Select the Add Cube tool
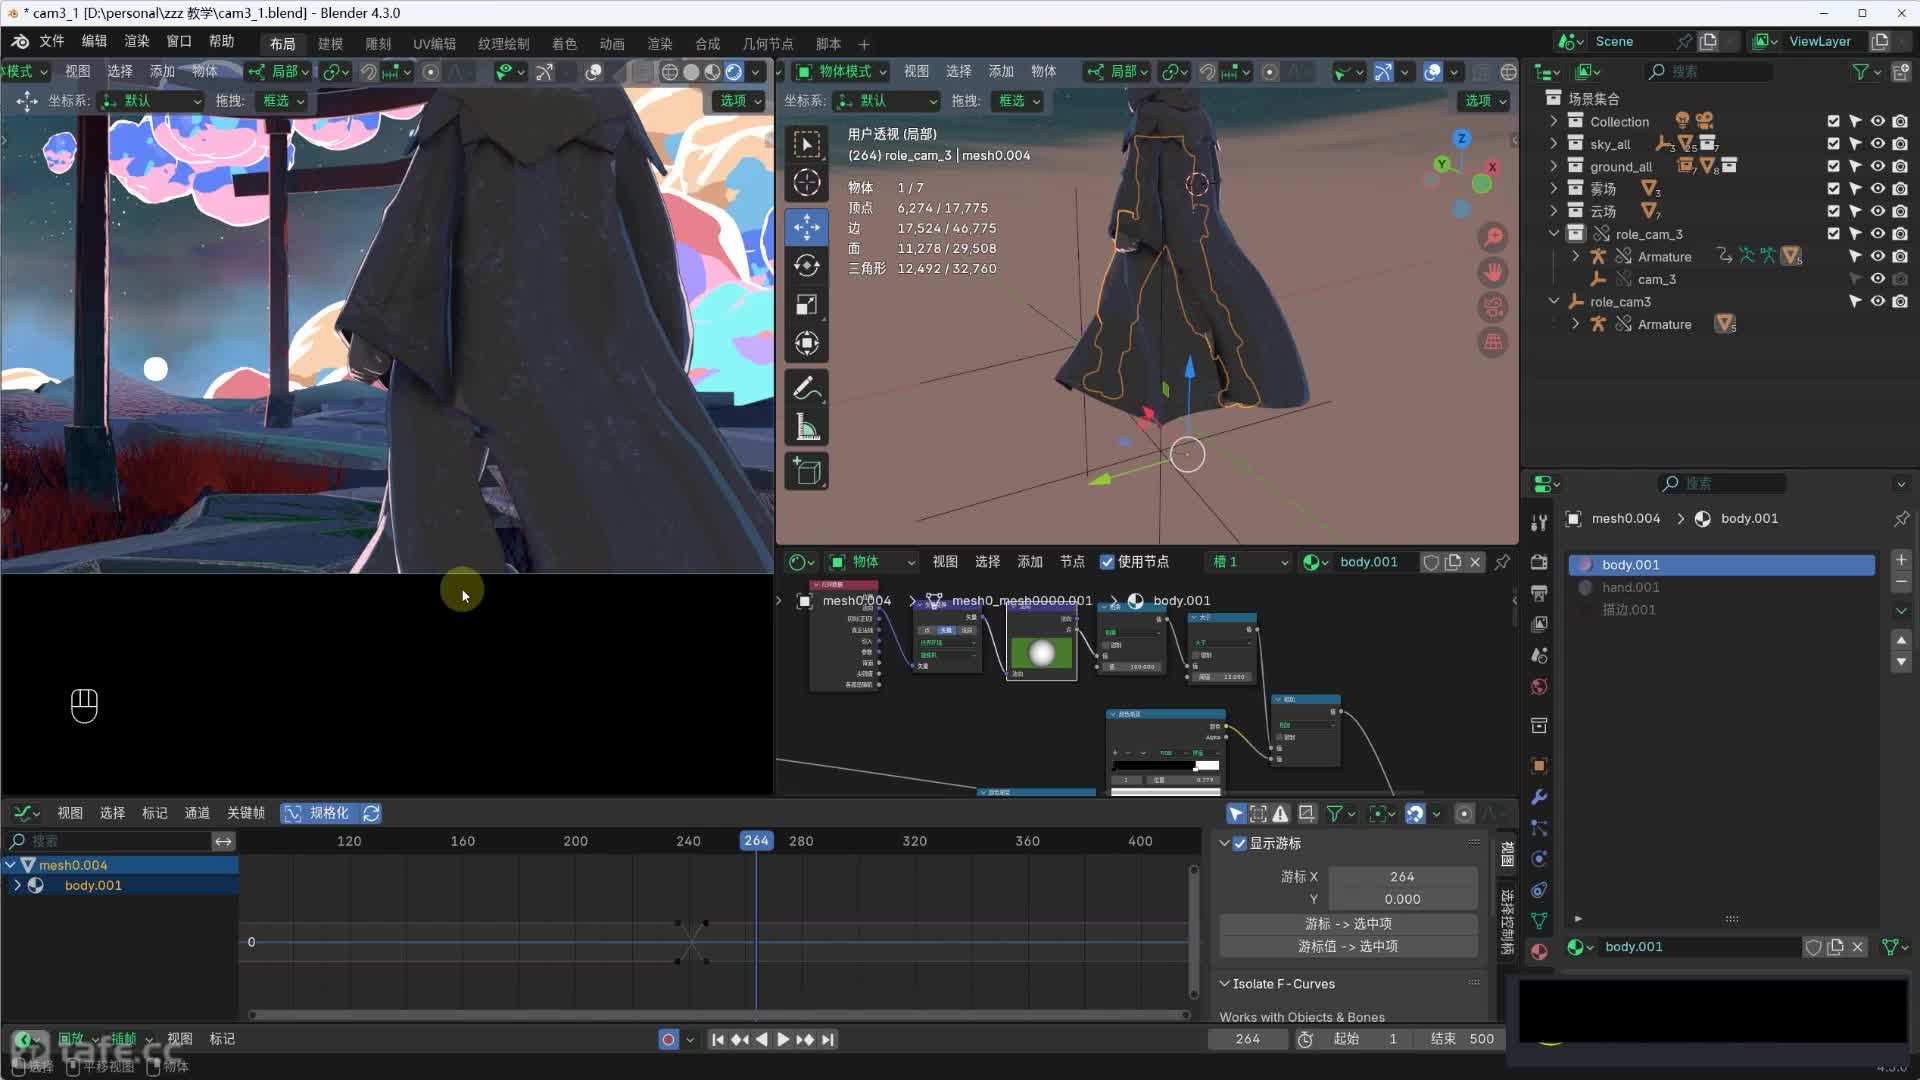This screenshot has height=1080, width=1920. click(x=806, y=471)
